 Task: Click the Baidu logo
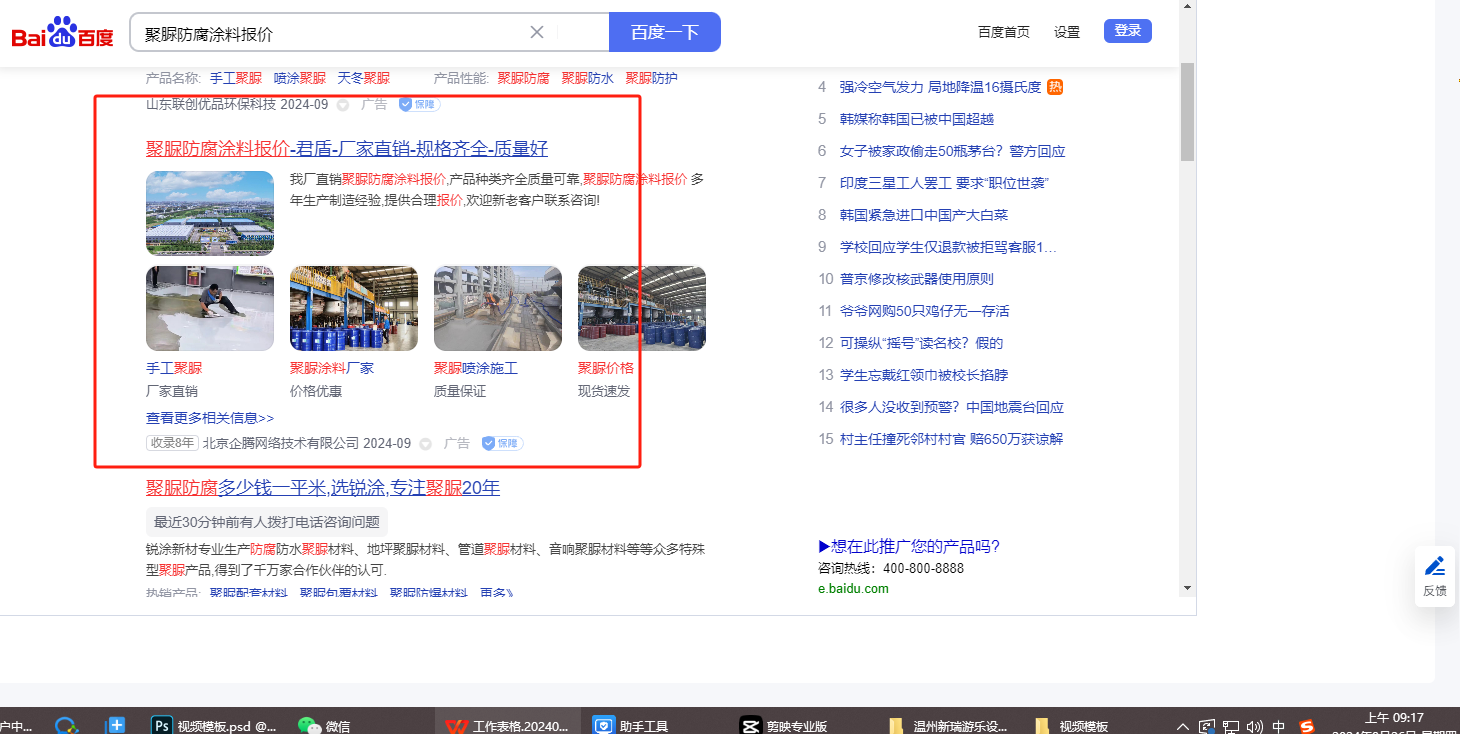(x=63, y=33)
